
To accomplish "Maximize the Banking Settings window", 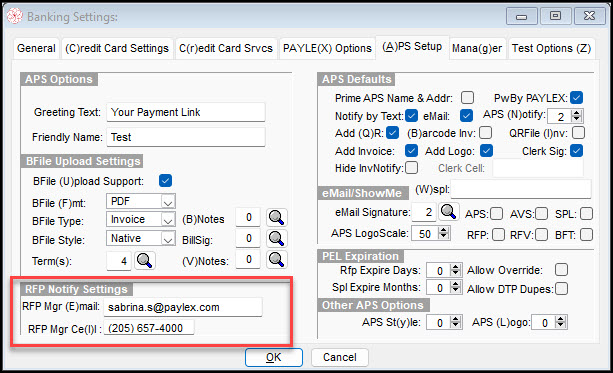I will pyautogui.click(x=555, y=16).
